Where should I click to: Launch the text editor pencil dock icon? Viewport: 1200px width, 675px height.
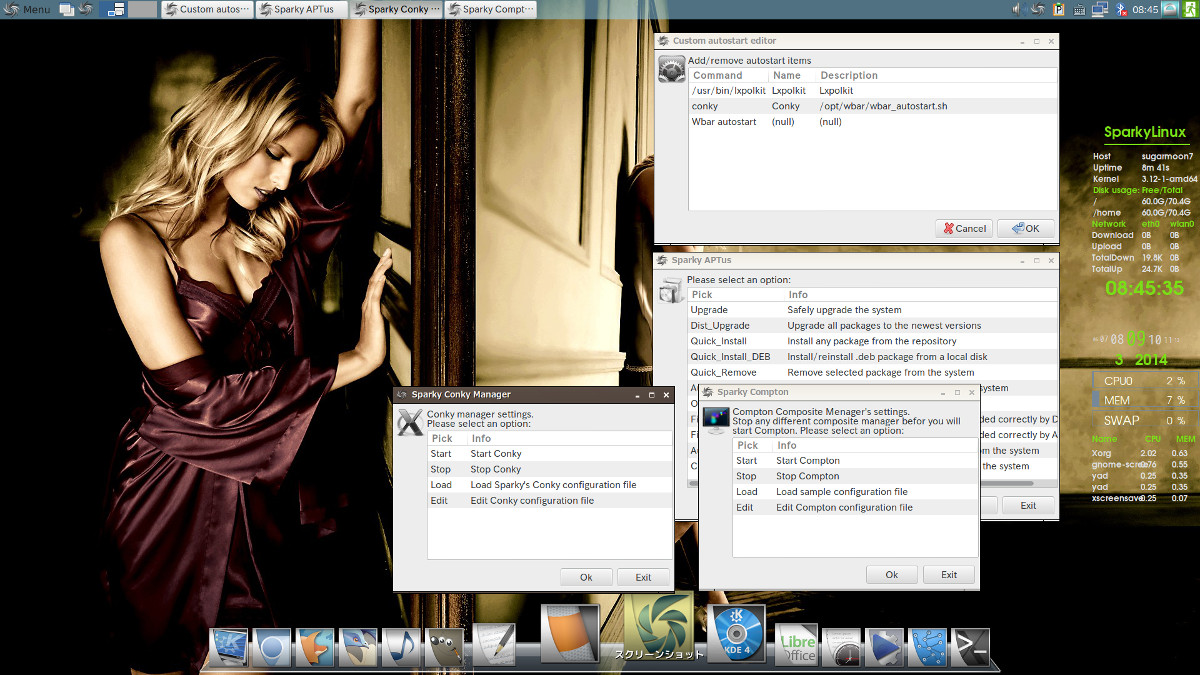click(x=493, y=645)
